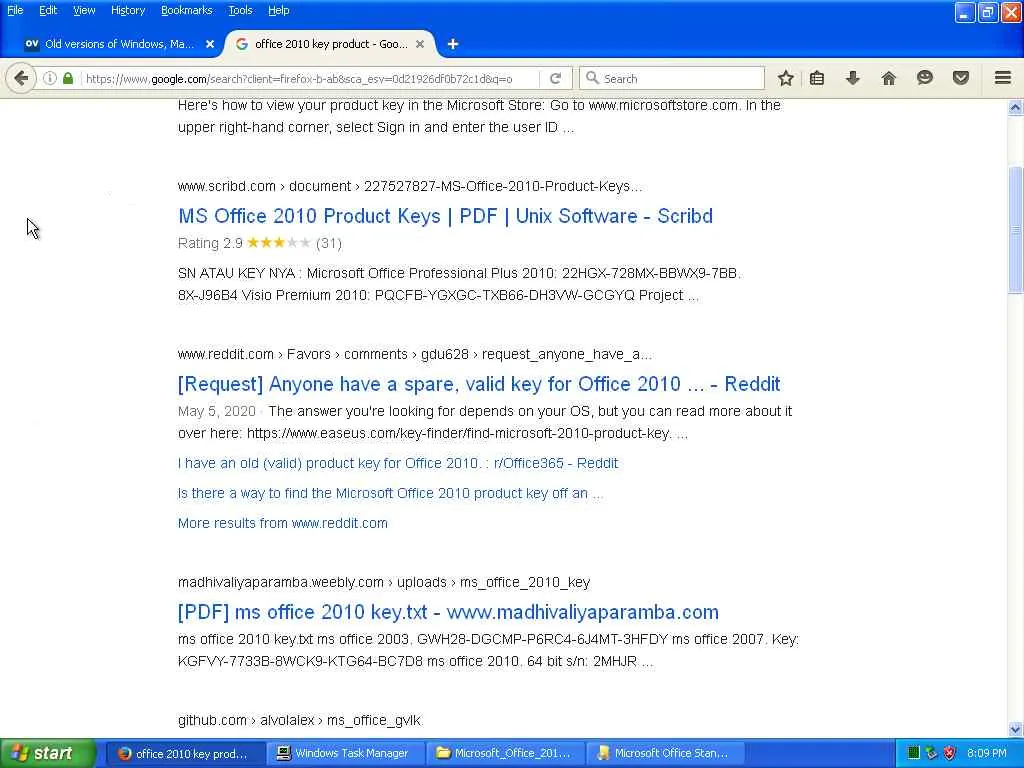Open the File menu
The width and height of the screenshot is (1024, 768).
[x=15, y=10]
